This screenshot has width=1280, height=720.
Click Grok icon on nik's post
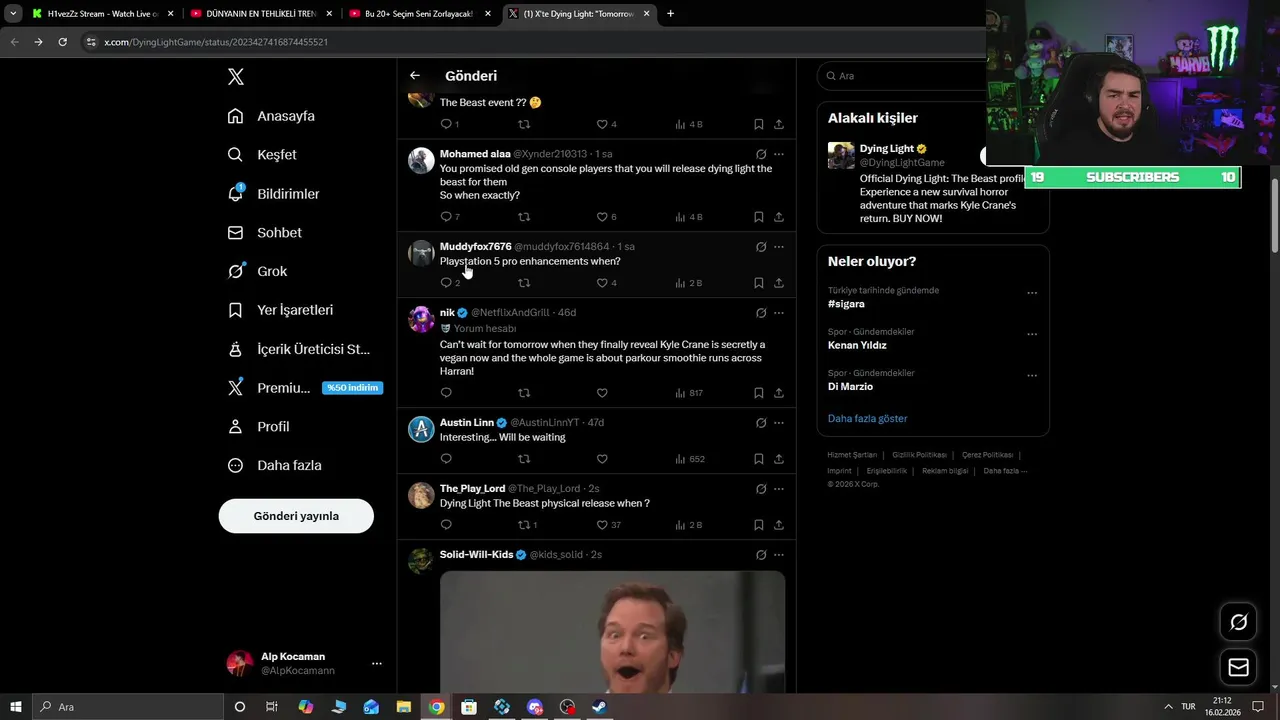click(x=761, y=313)
